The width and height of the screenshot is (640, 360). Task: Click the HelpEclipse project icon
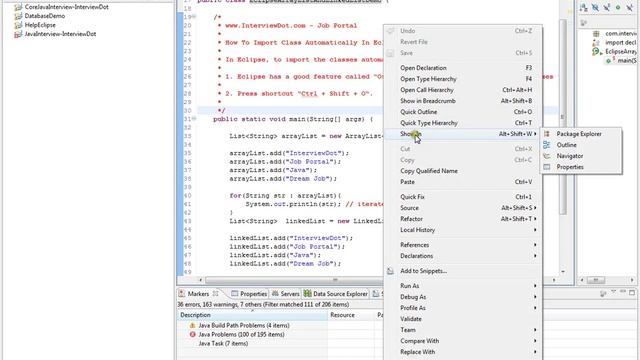(x=18, y=25)
